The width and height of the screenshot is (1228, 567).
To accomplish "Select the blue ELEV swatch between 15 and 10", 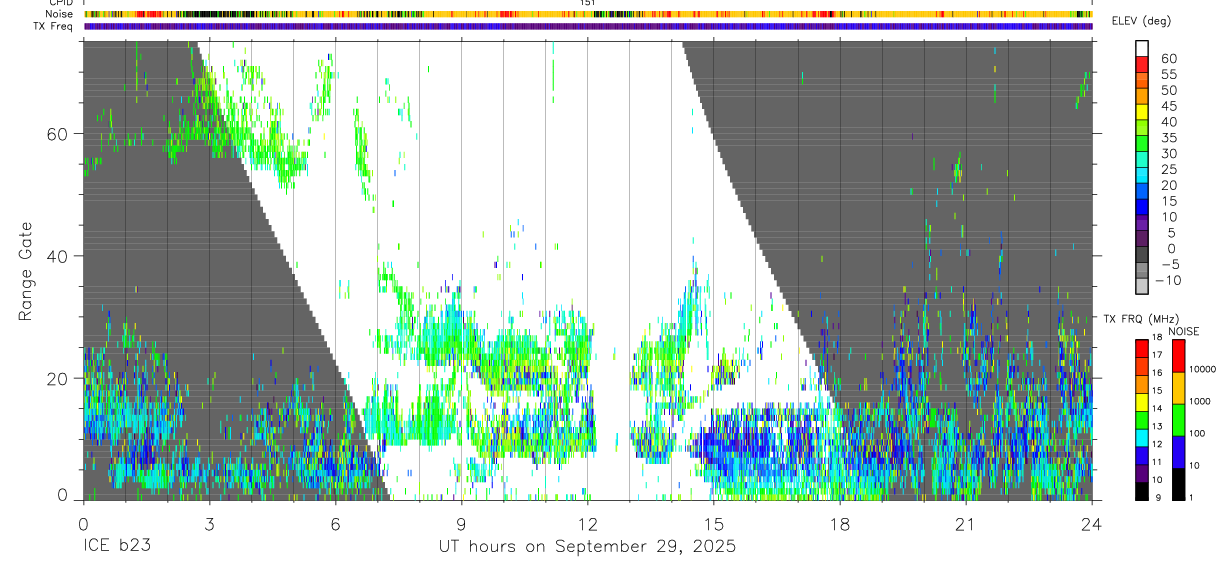I will [1143, 207].
